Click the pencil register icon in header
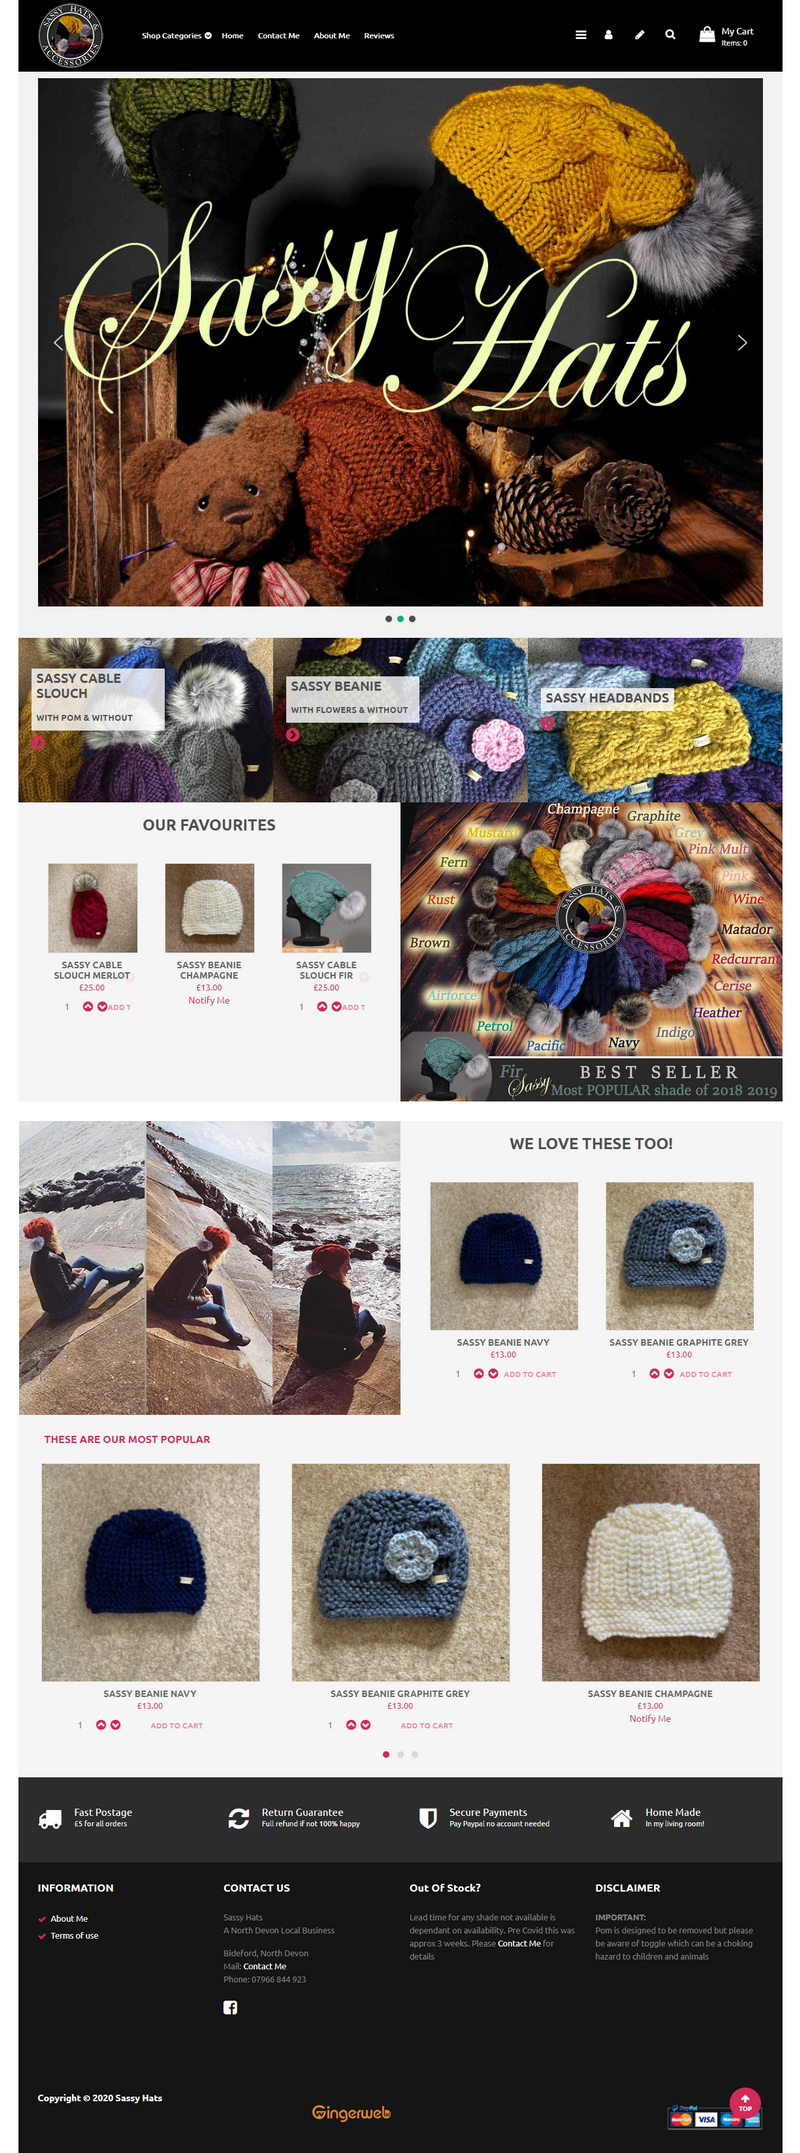This screenshot has width=800, height=2153. [640, 35]
